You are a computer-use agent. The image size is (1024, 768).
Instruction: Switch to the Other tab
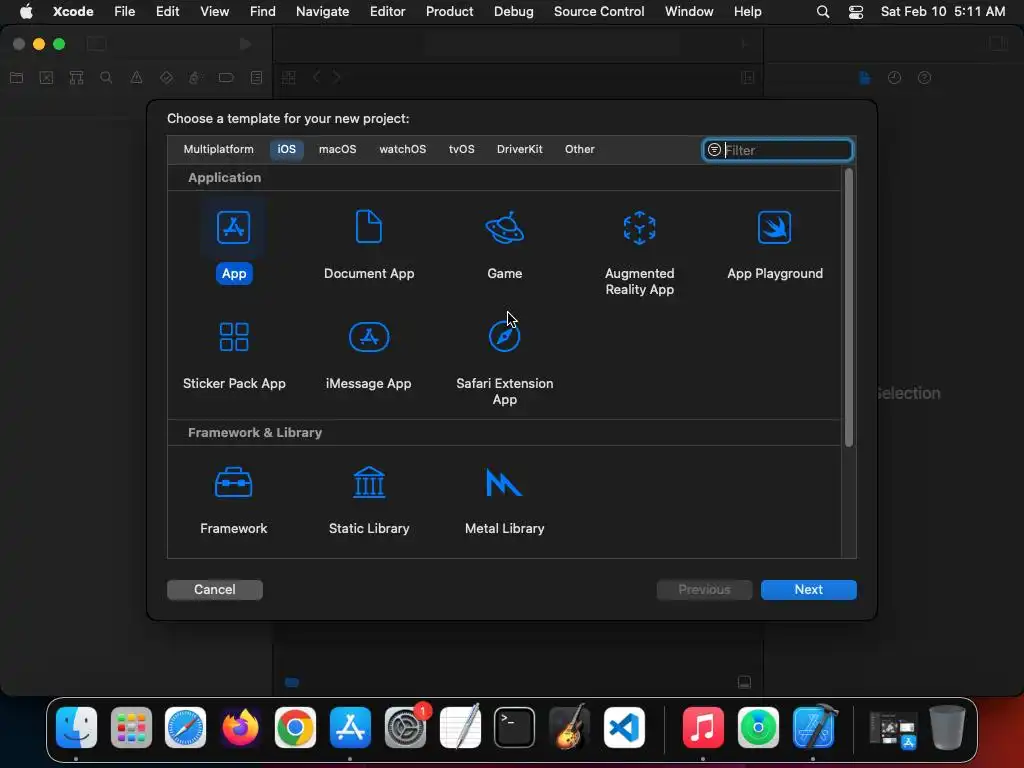coord(579,150)
